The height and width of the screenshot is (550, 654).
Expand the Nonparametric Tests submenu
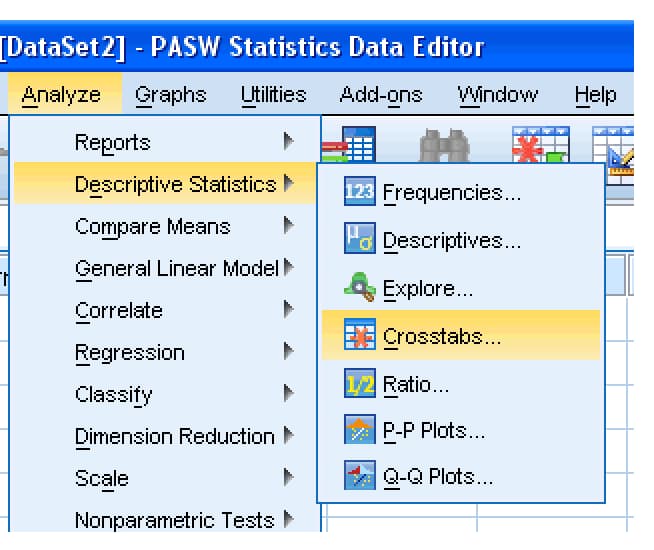click(x=164, y=520)
